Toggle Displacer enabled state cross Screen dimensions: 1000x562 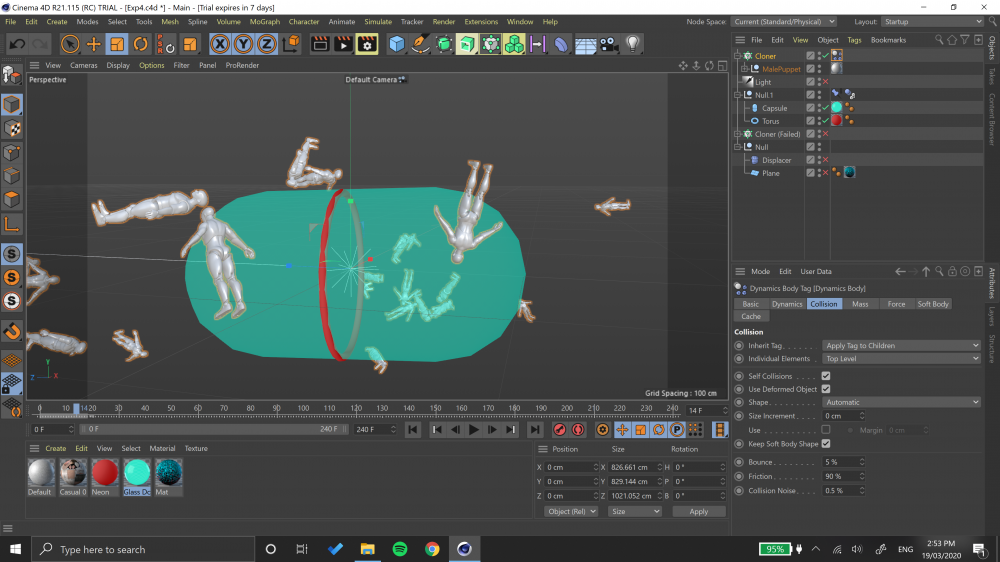tap(825, 160)
